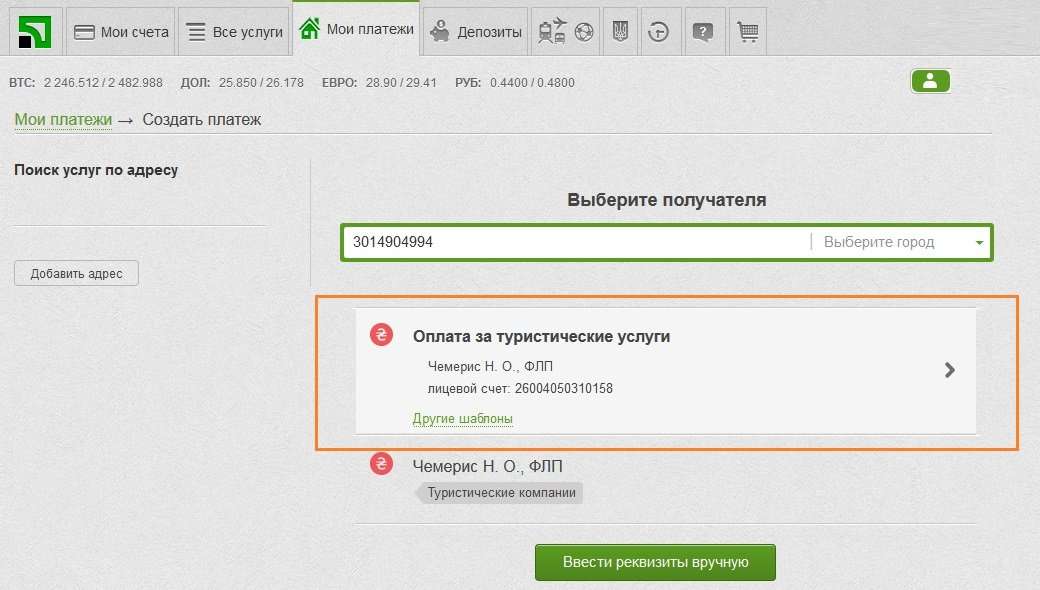This screenshot has width=1040, height=590.
Task: Click the hryvnia icon beside Оплата за туристические услуги
Action: [x=381, y=335]
